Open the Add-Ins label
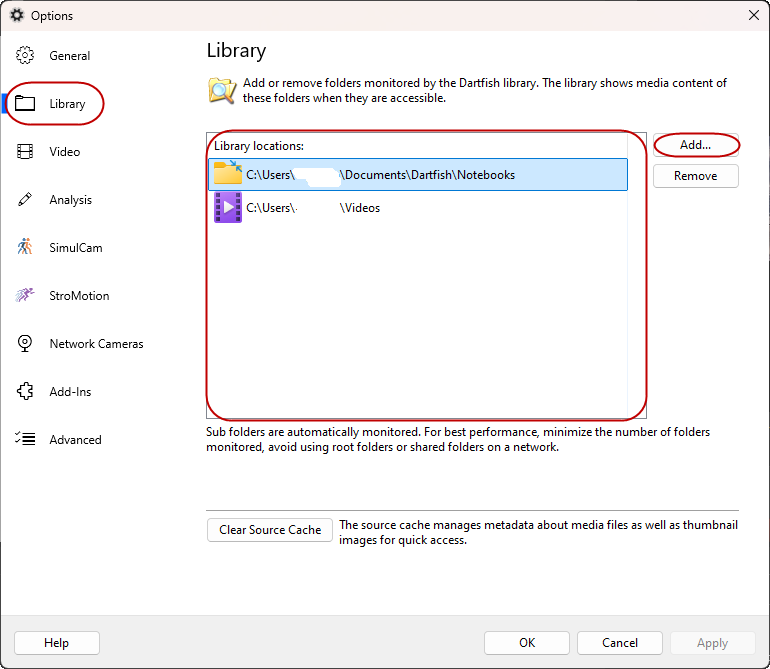 70,391
